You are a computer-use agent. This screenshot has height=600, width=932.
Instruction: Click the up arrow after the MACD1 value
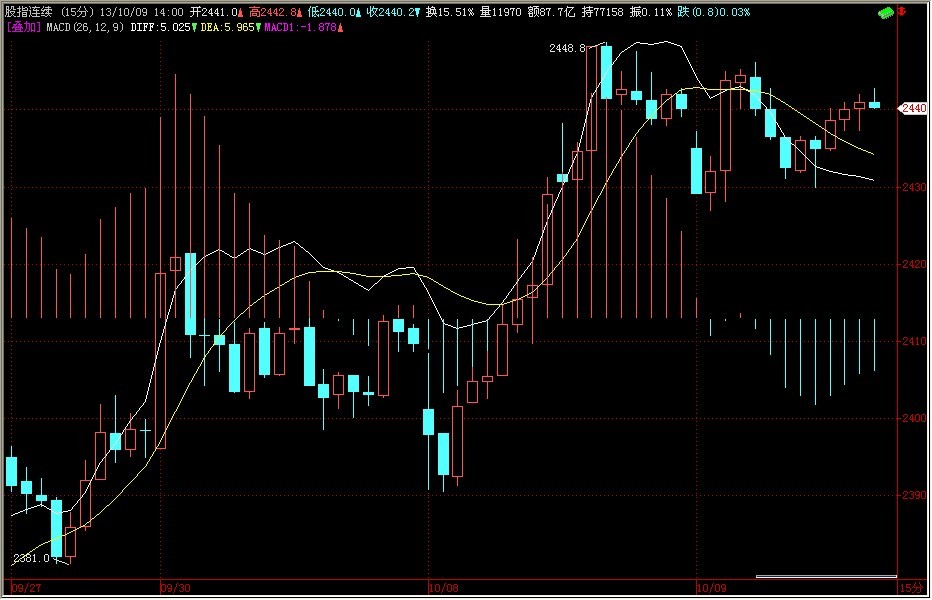pyautogui.click(x=342, y=27)
